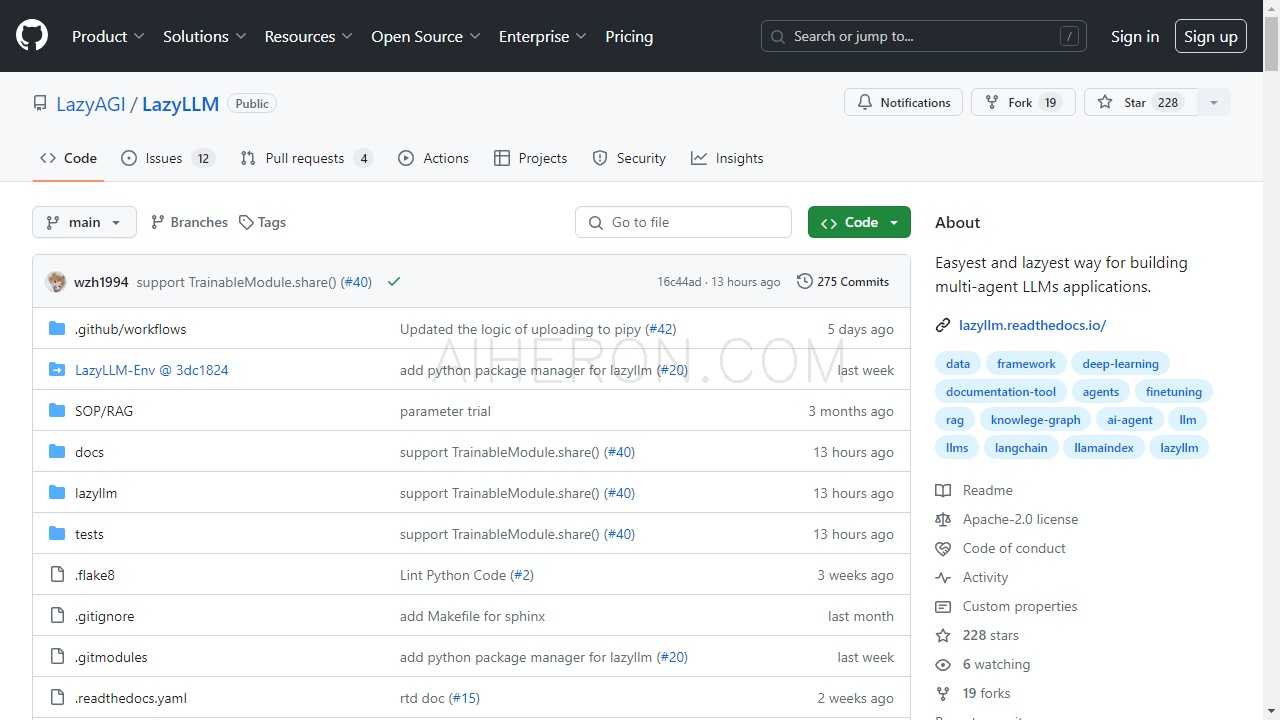
Task: Open the Branches link
Action: [x=189, y=222]
